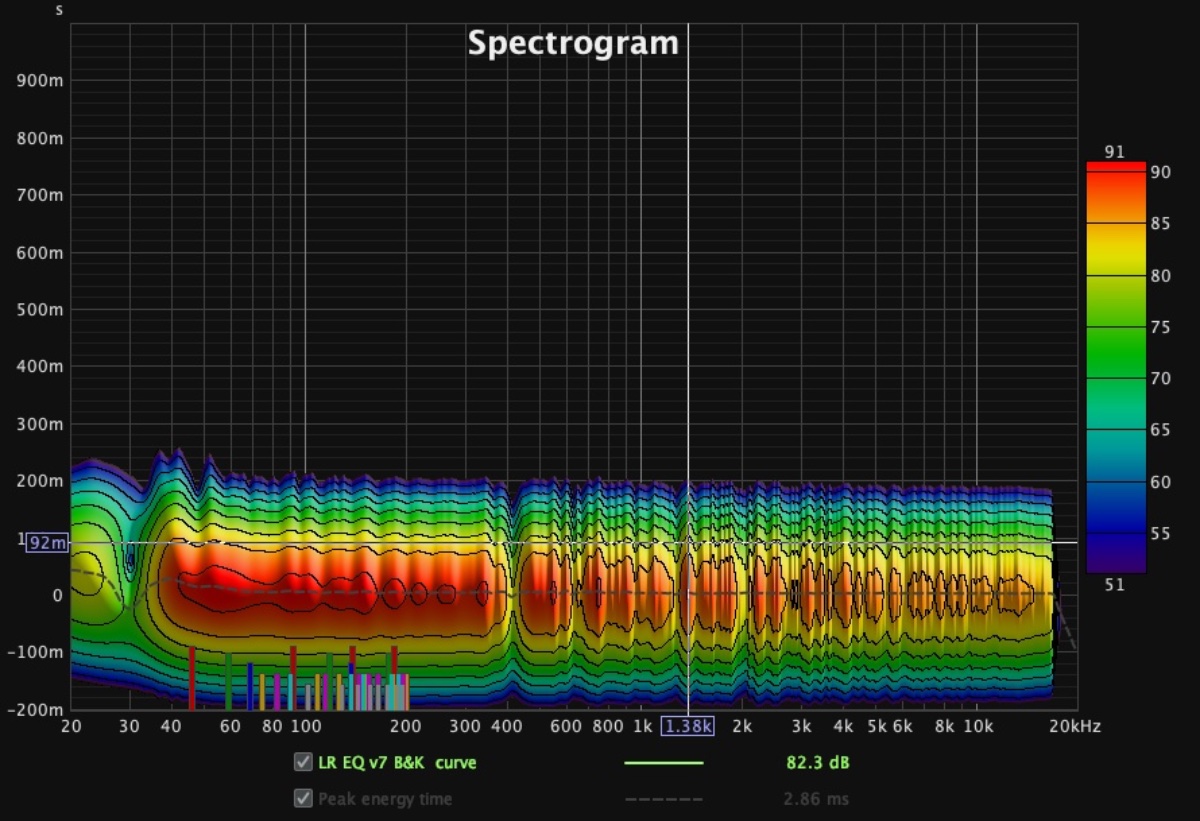The image size is (1200, 821).
Task: Toggle the Peak energy time checkbox
Action: 302,799
